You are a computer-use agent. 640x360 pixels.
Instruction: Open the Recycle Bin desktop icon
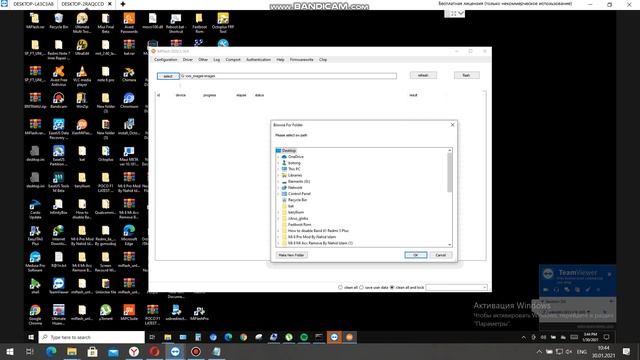pos(58,20)
